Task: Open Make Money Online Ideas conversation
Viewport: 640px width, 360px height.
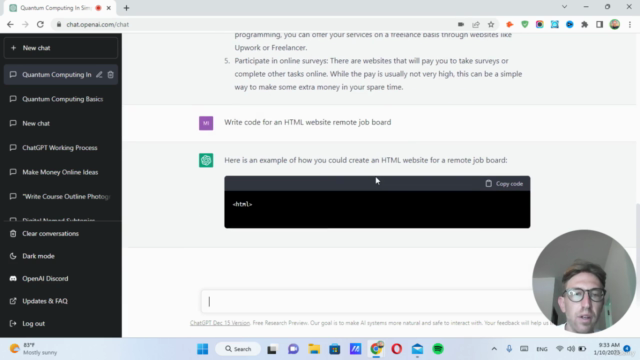Action: [61, 172]
